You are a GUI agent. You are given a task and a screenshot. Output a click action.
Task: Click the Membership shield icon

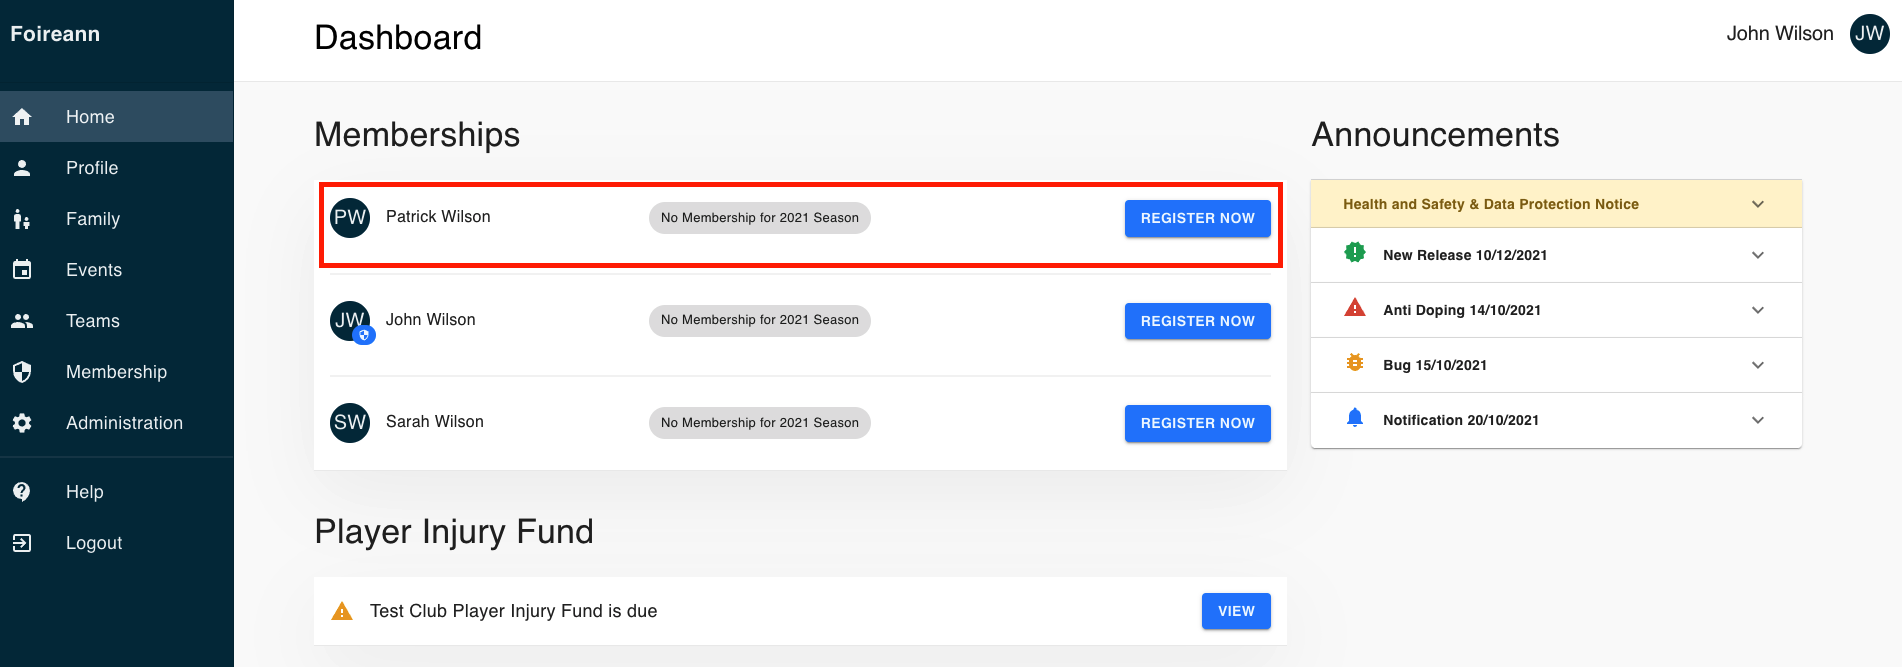(22, 372)
